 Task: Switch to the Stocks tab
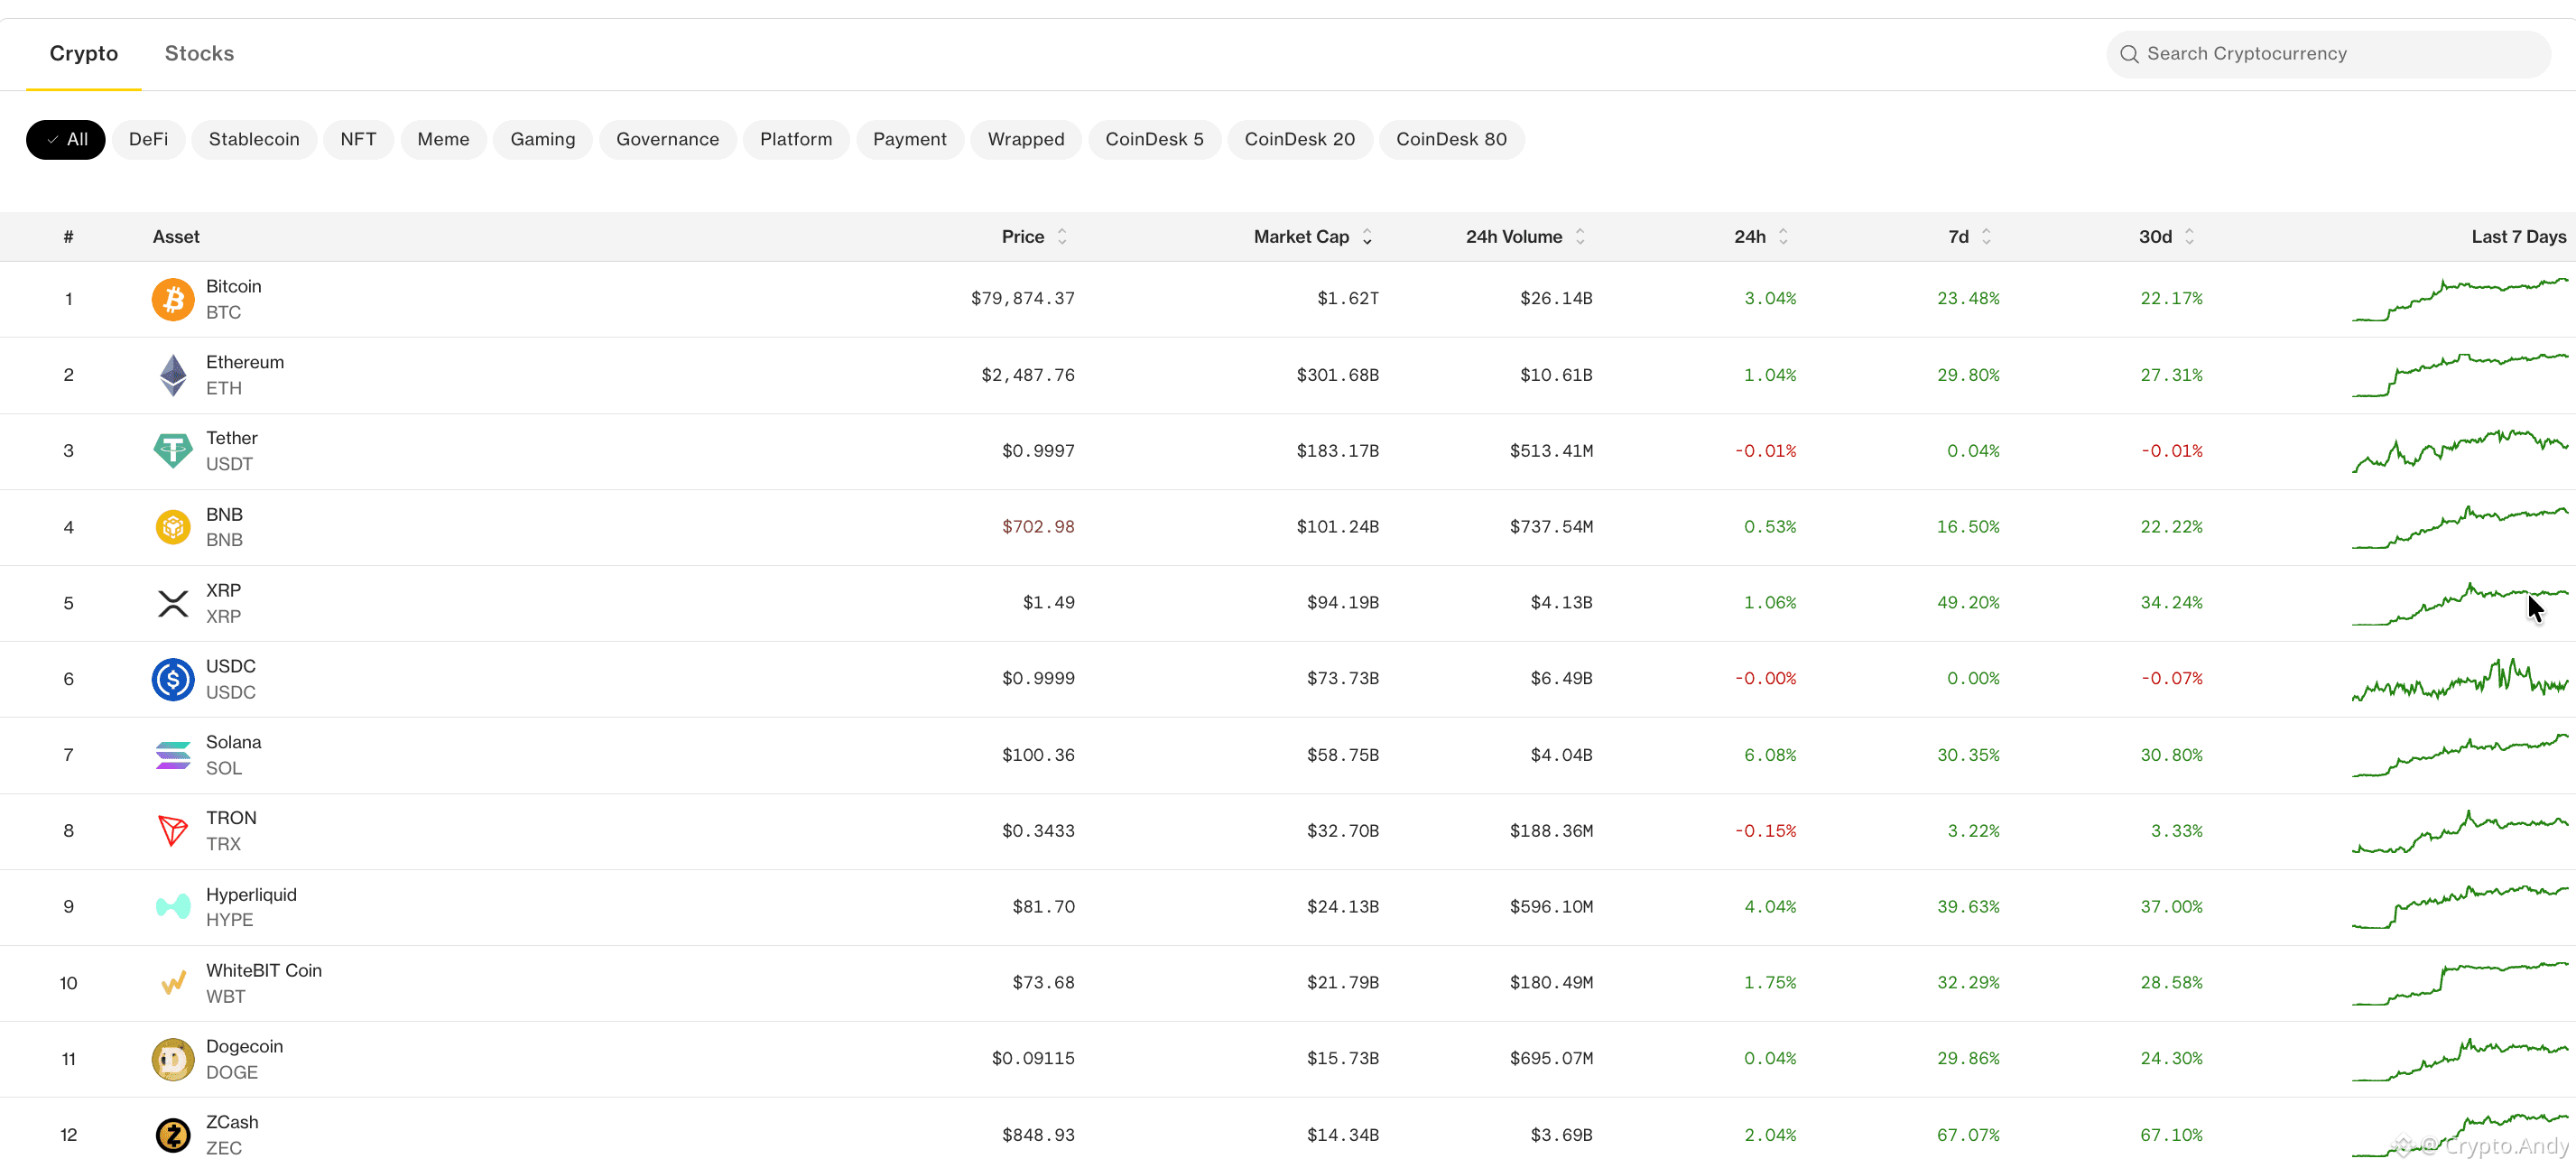pyautogui.click(x=199, y=54)
